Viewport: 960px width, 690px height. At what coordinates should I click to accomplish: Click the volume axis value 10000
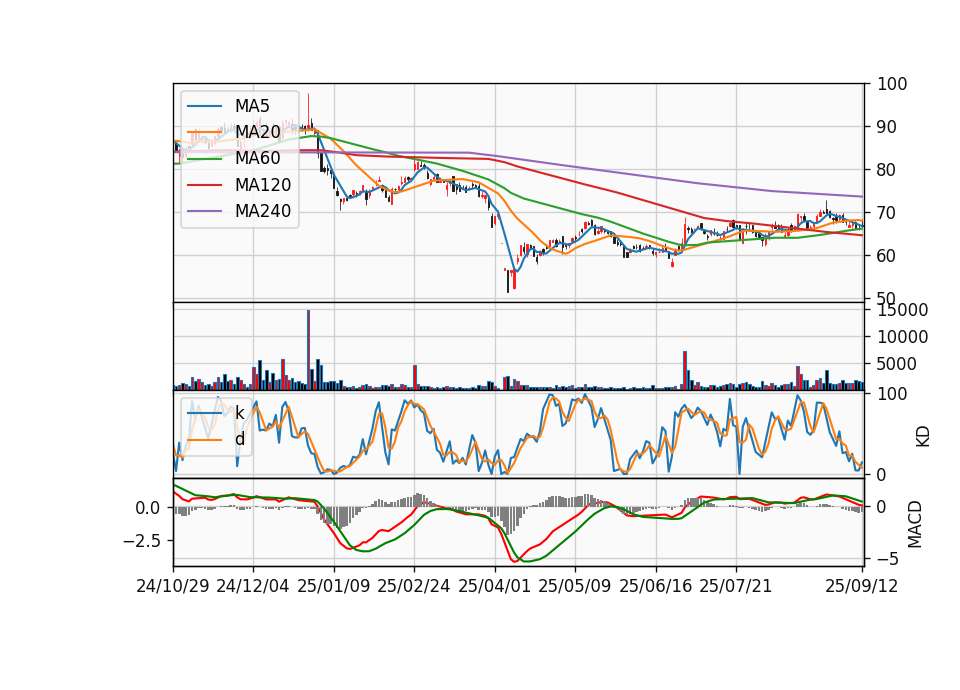point(902,337)
